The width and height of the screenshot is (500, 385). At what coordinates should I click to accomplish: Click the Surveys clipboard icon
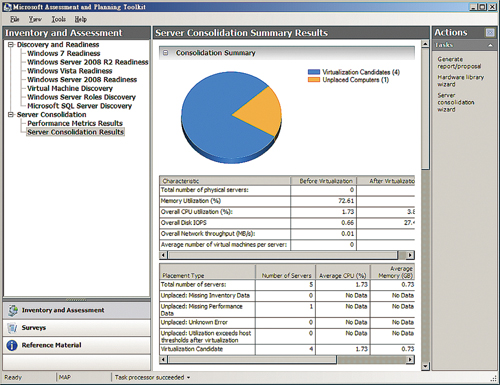pos(12,328)
